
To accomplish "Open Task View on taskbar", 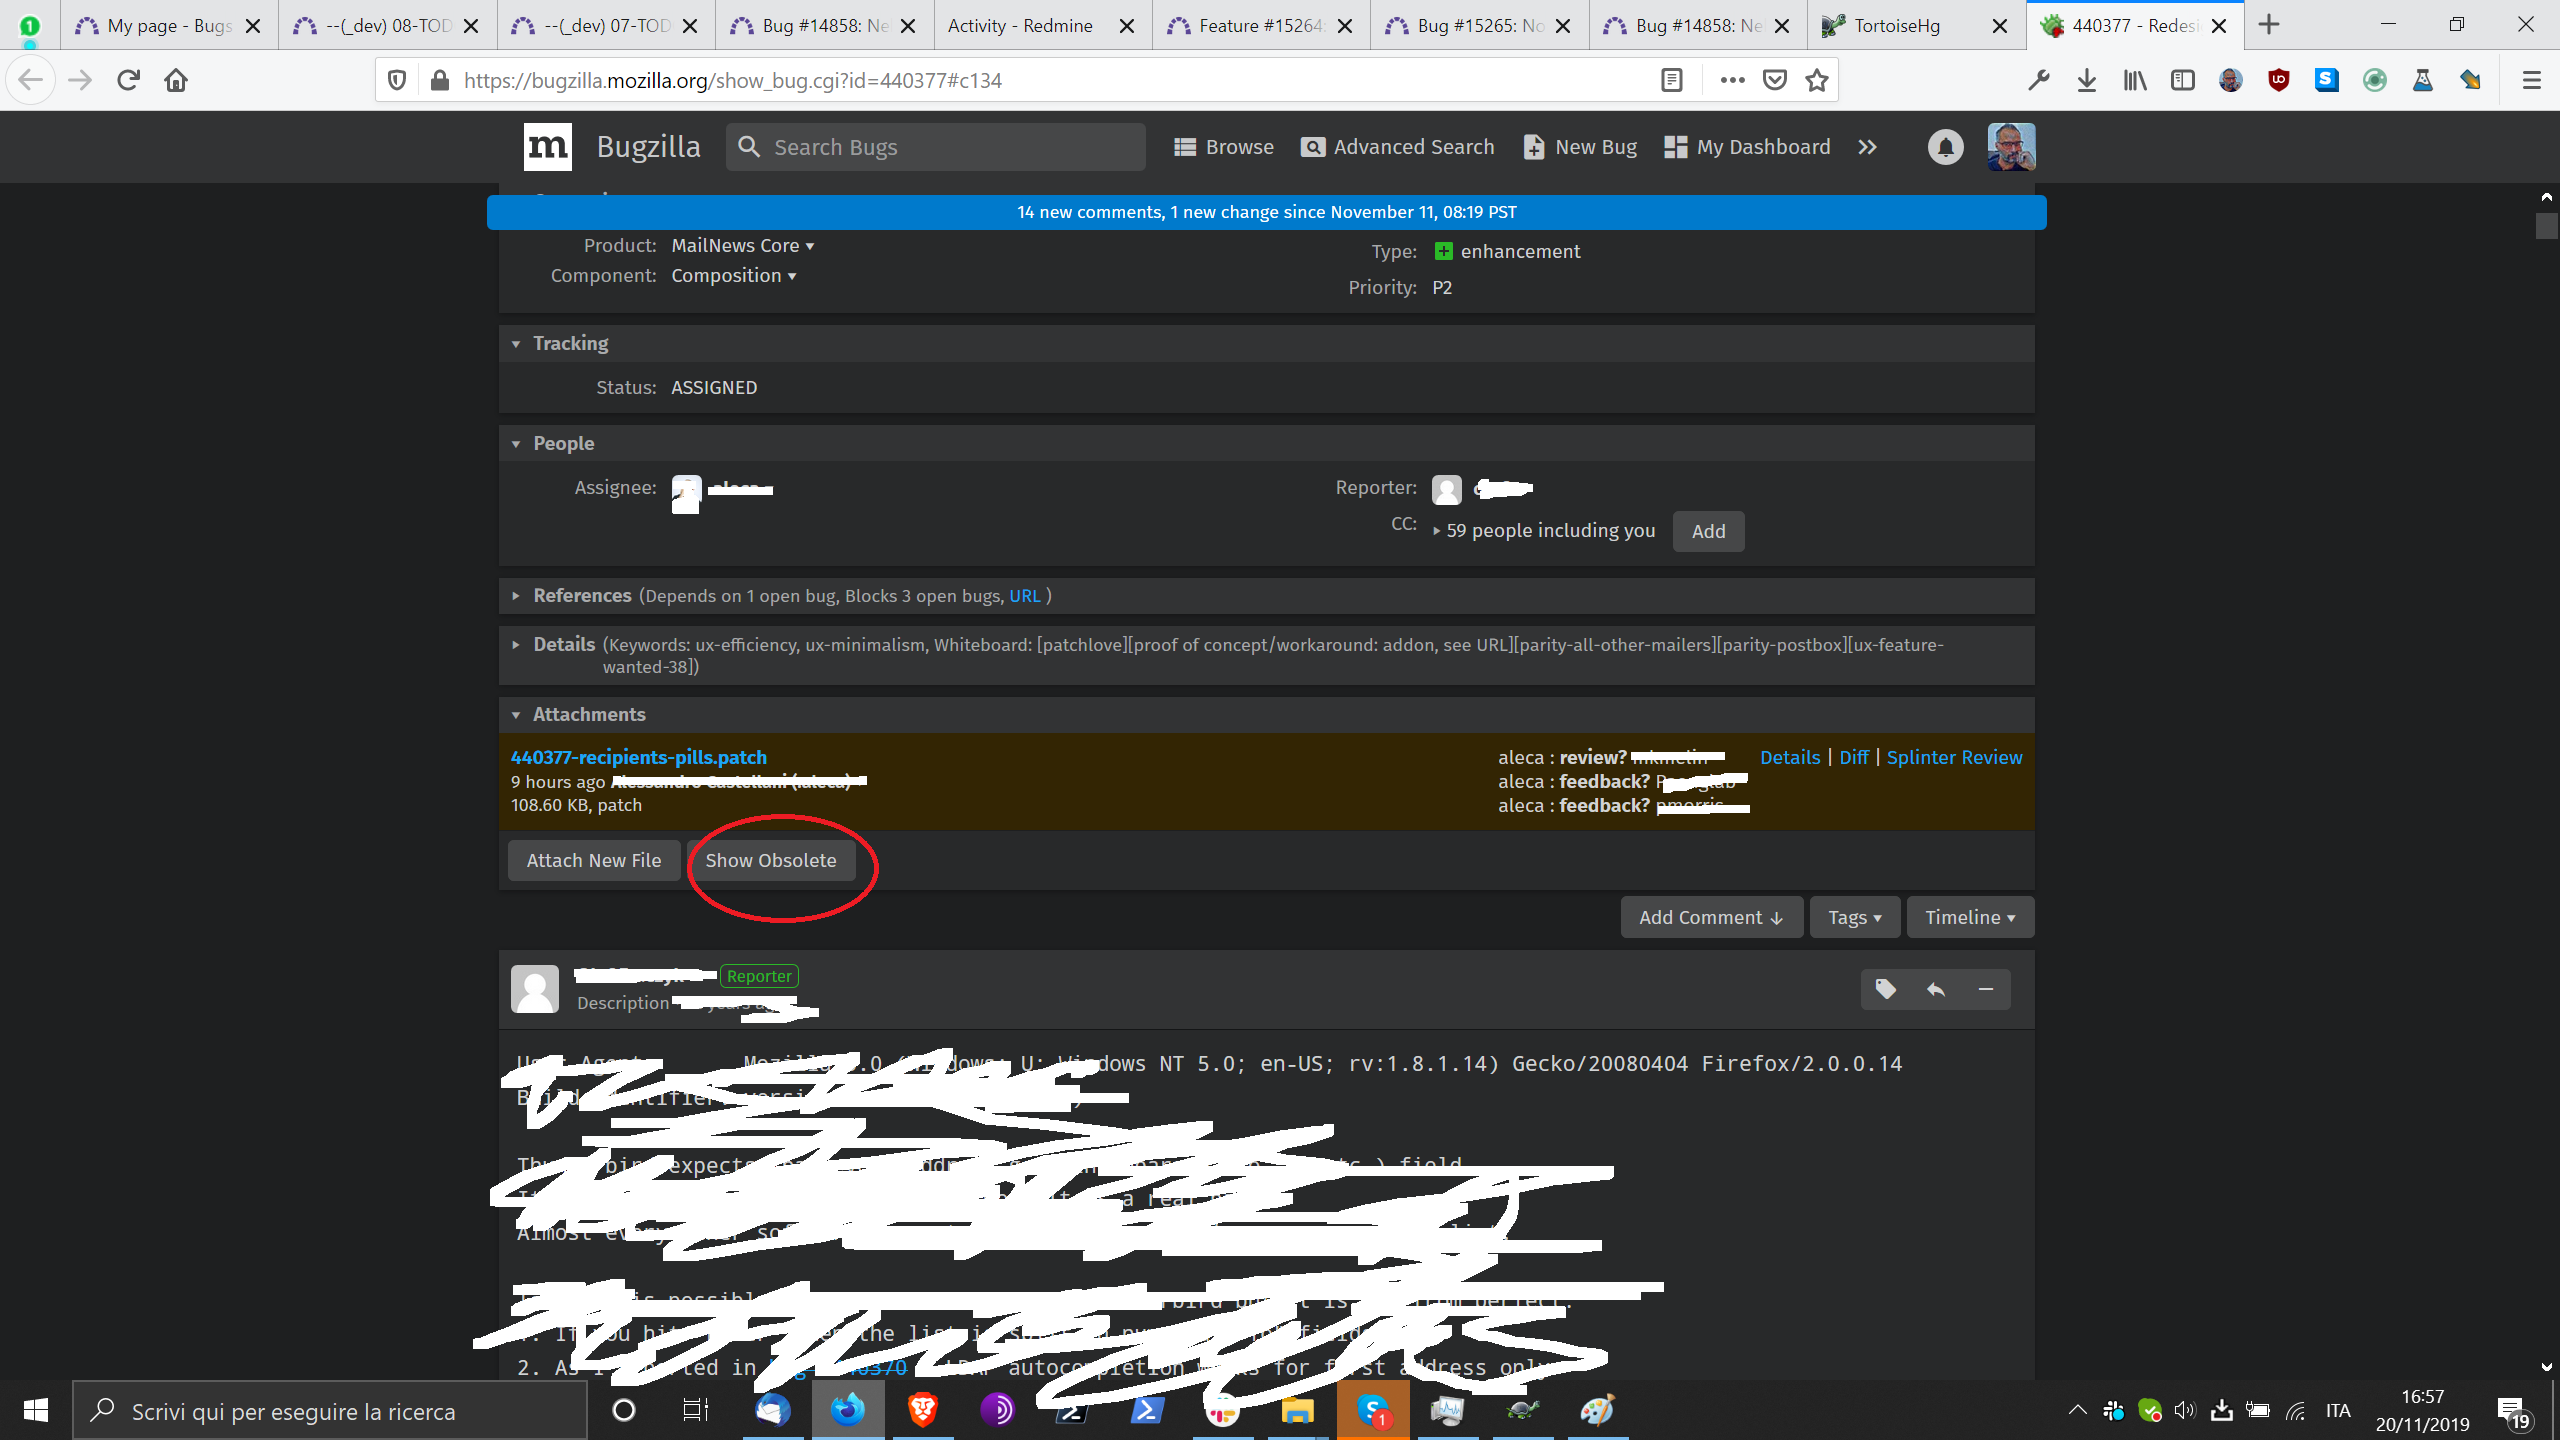I will point(695,1410).
